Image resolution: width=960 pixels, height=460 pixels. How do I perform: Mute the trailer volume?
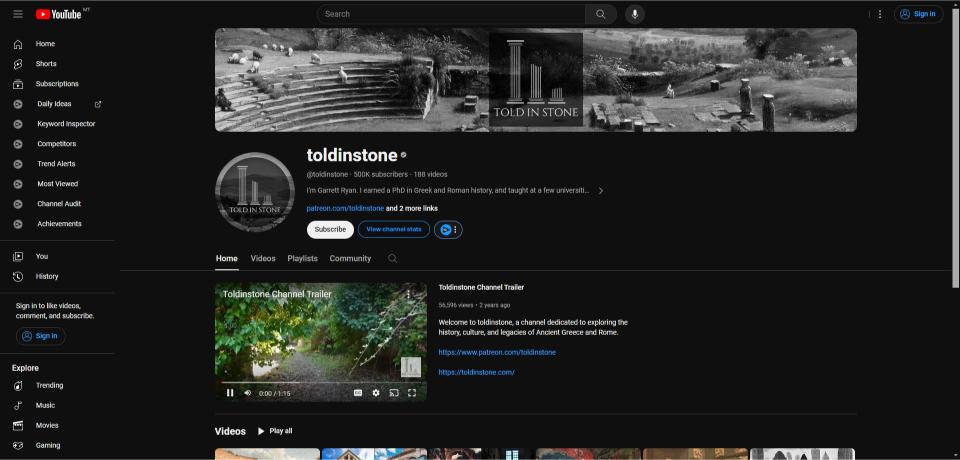(247, 393)
